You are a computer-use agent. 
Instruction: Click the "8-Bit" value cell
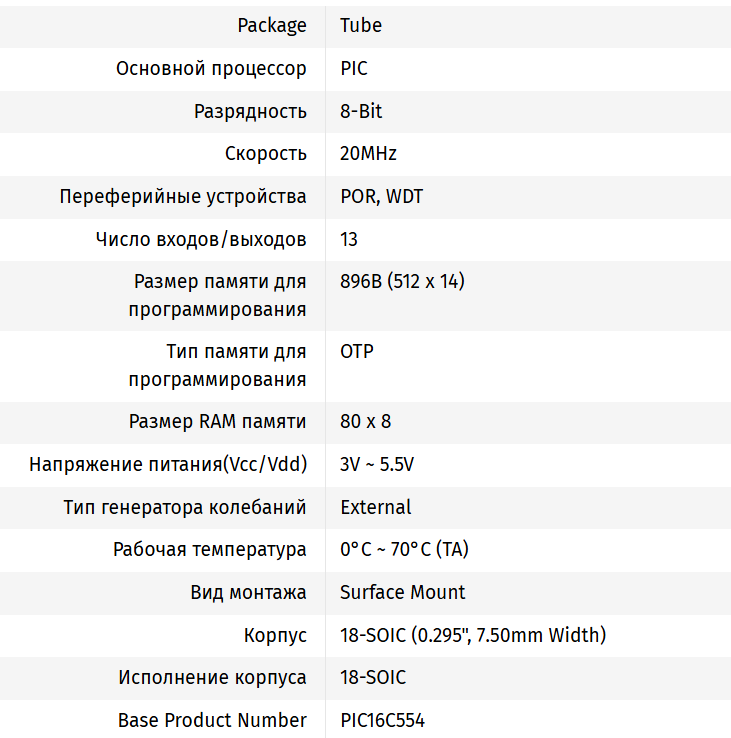361,111
